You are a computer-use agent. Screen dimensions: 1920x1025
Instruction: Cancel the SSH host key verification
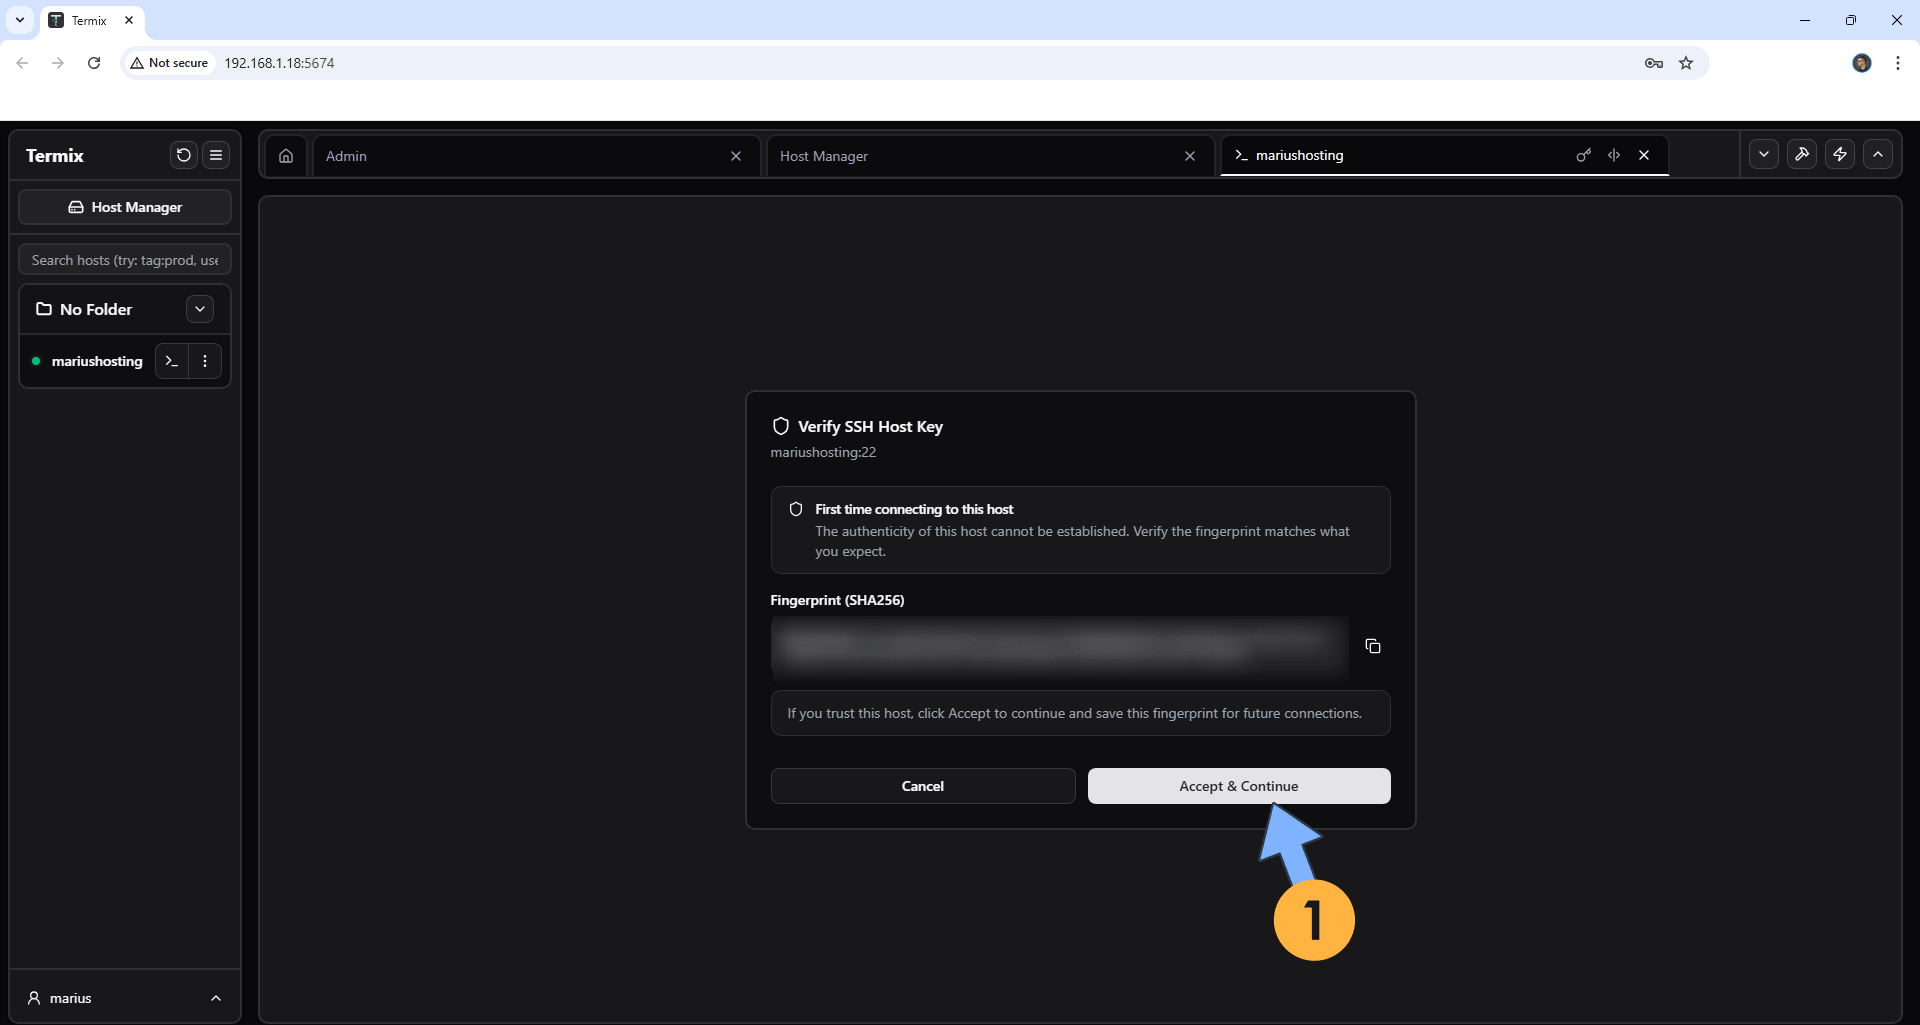(x=922, y=786)
